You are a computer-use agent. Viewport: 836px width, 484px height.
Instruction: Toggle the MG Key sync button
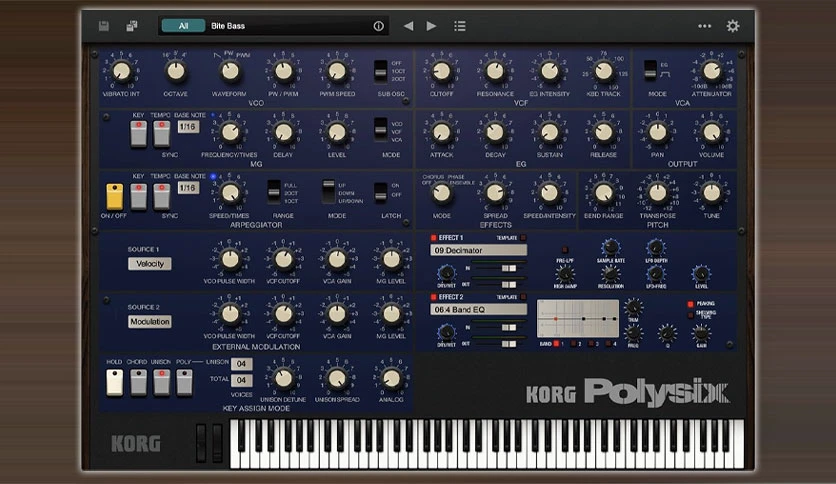(x=139, y=133)
